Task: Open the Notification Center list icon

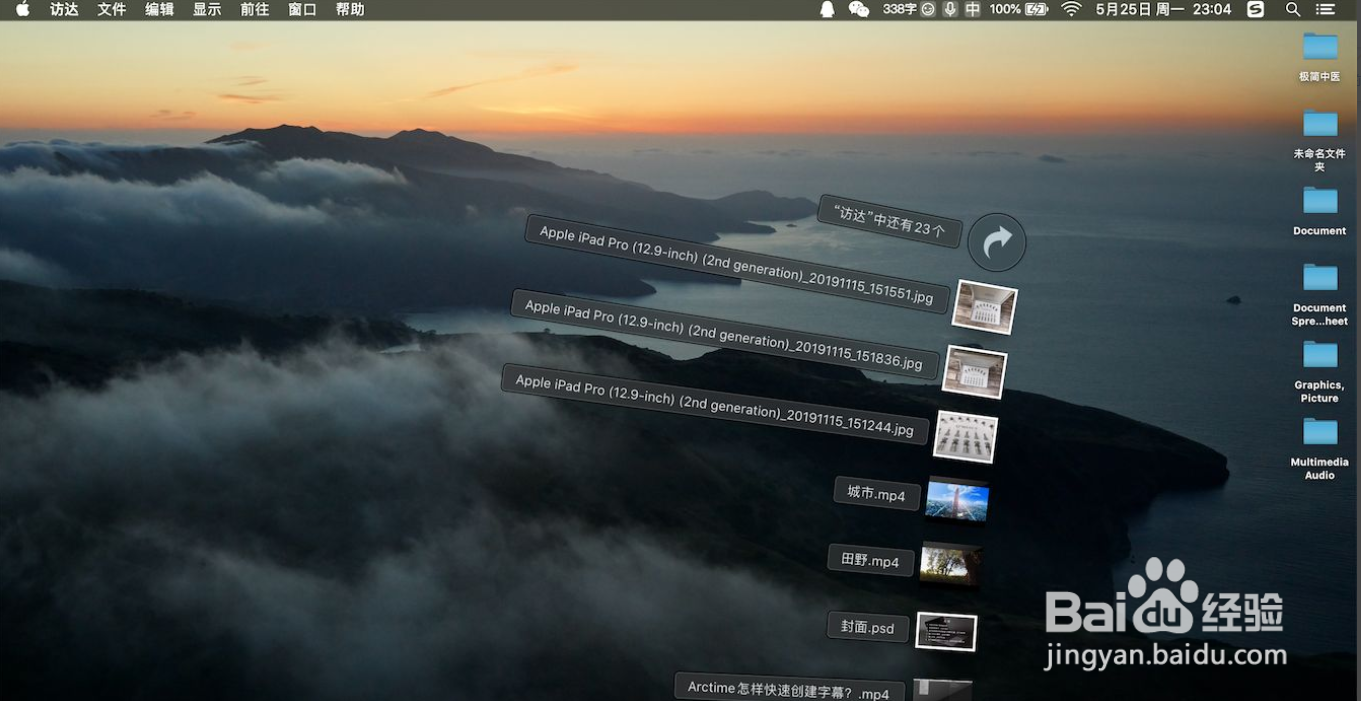Action: (x=1325, y=9)
